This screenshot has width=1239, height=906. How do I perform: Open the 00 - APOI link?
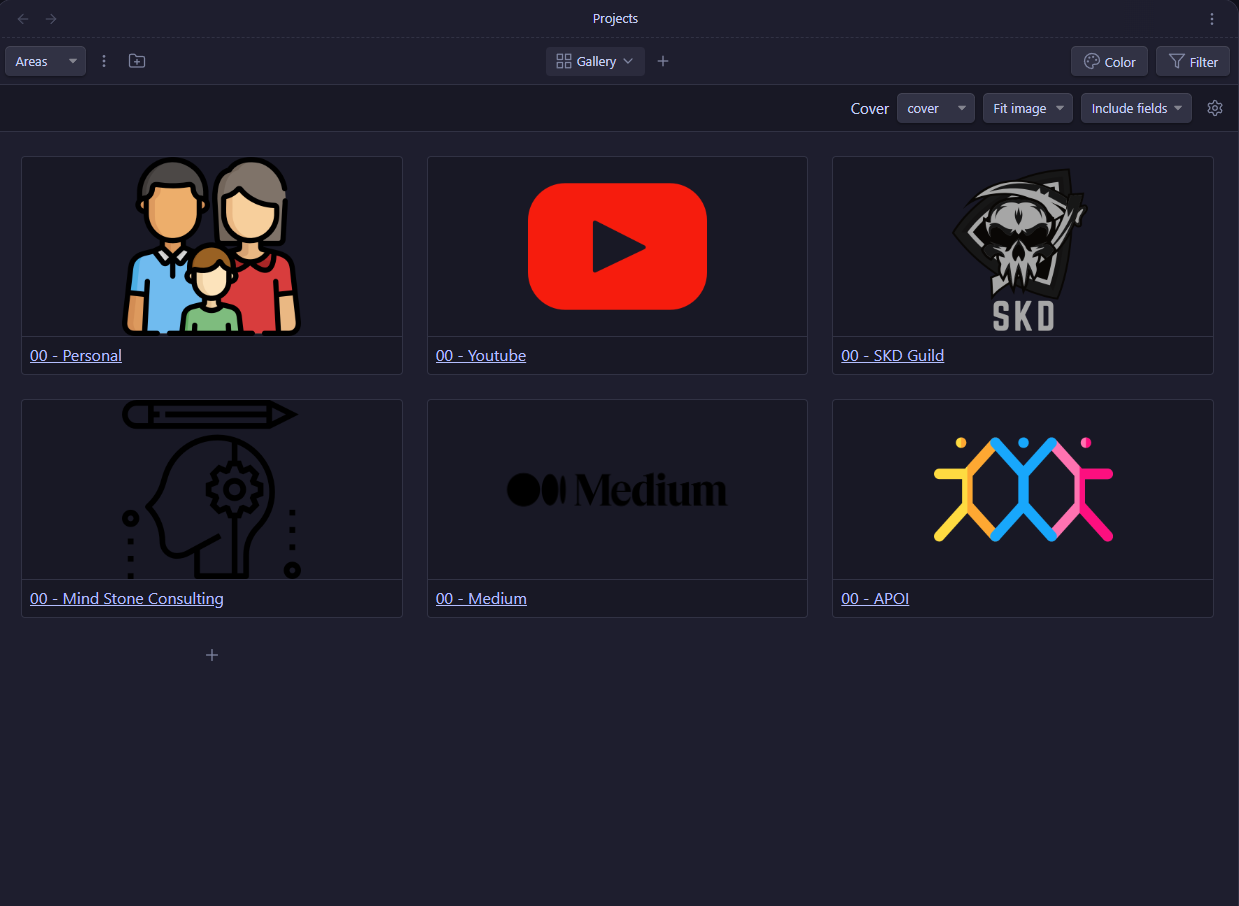click(875, 598)
